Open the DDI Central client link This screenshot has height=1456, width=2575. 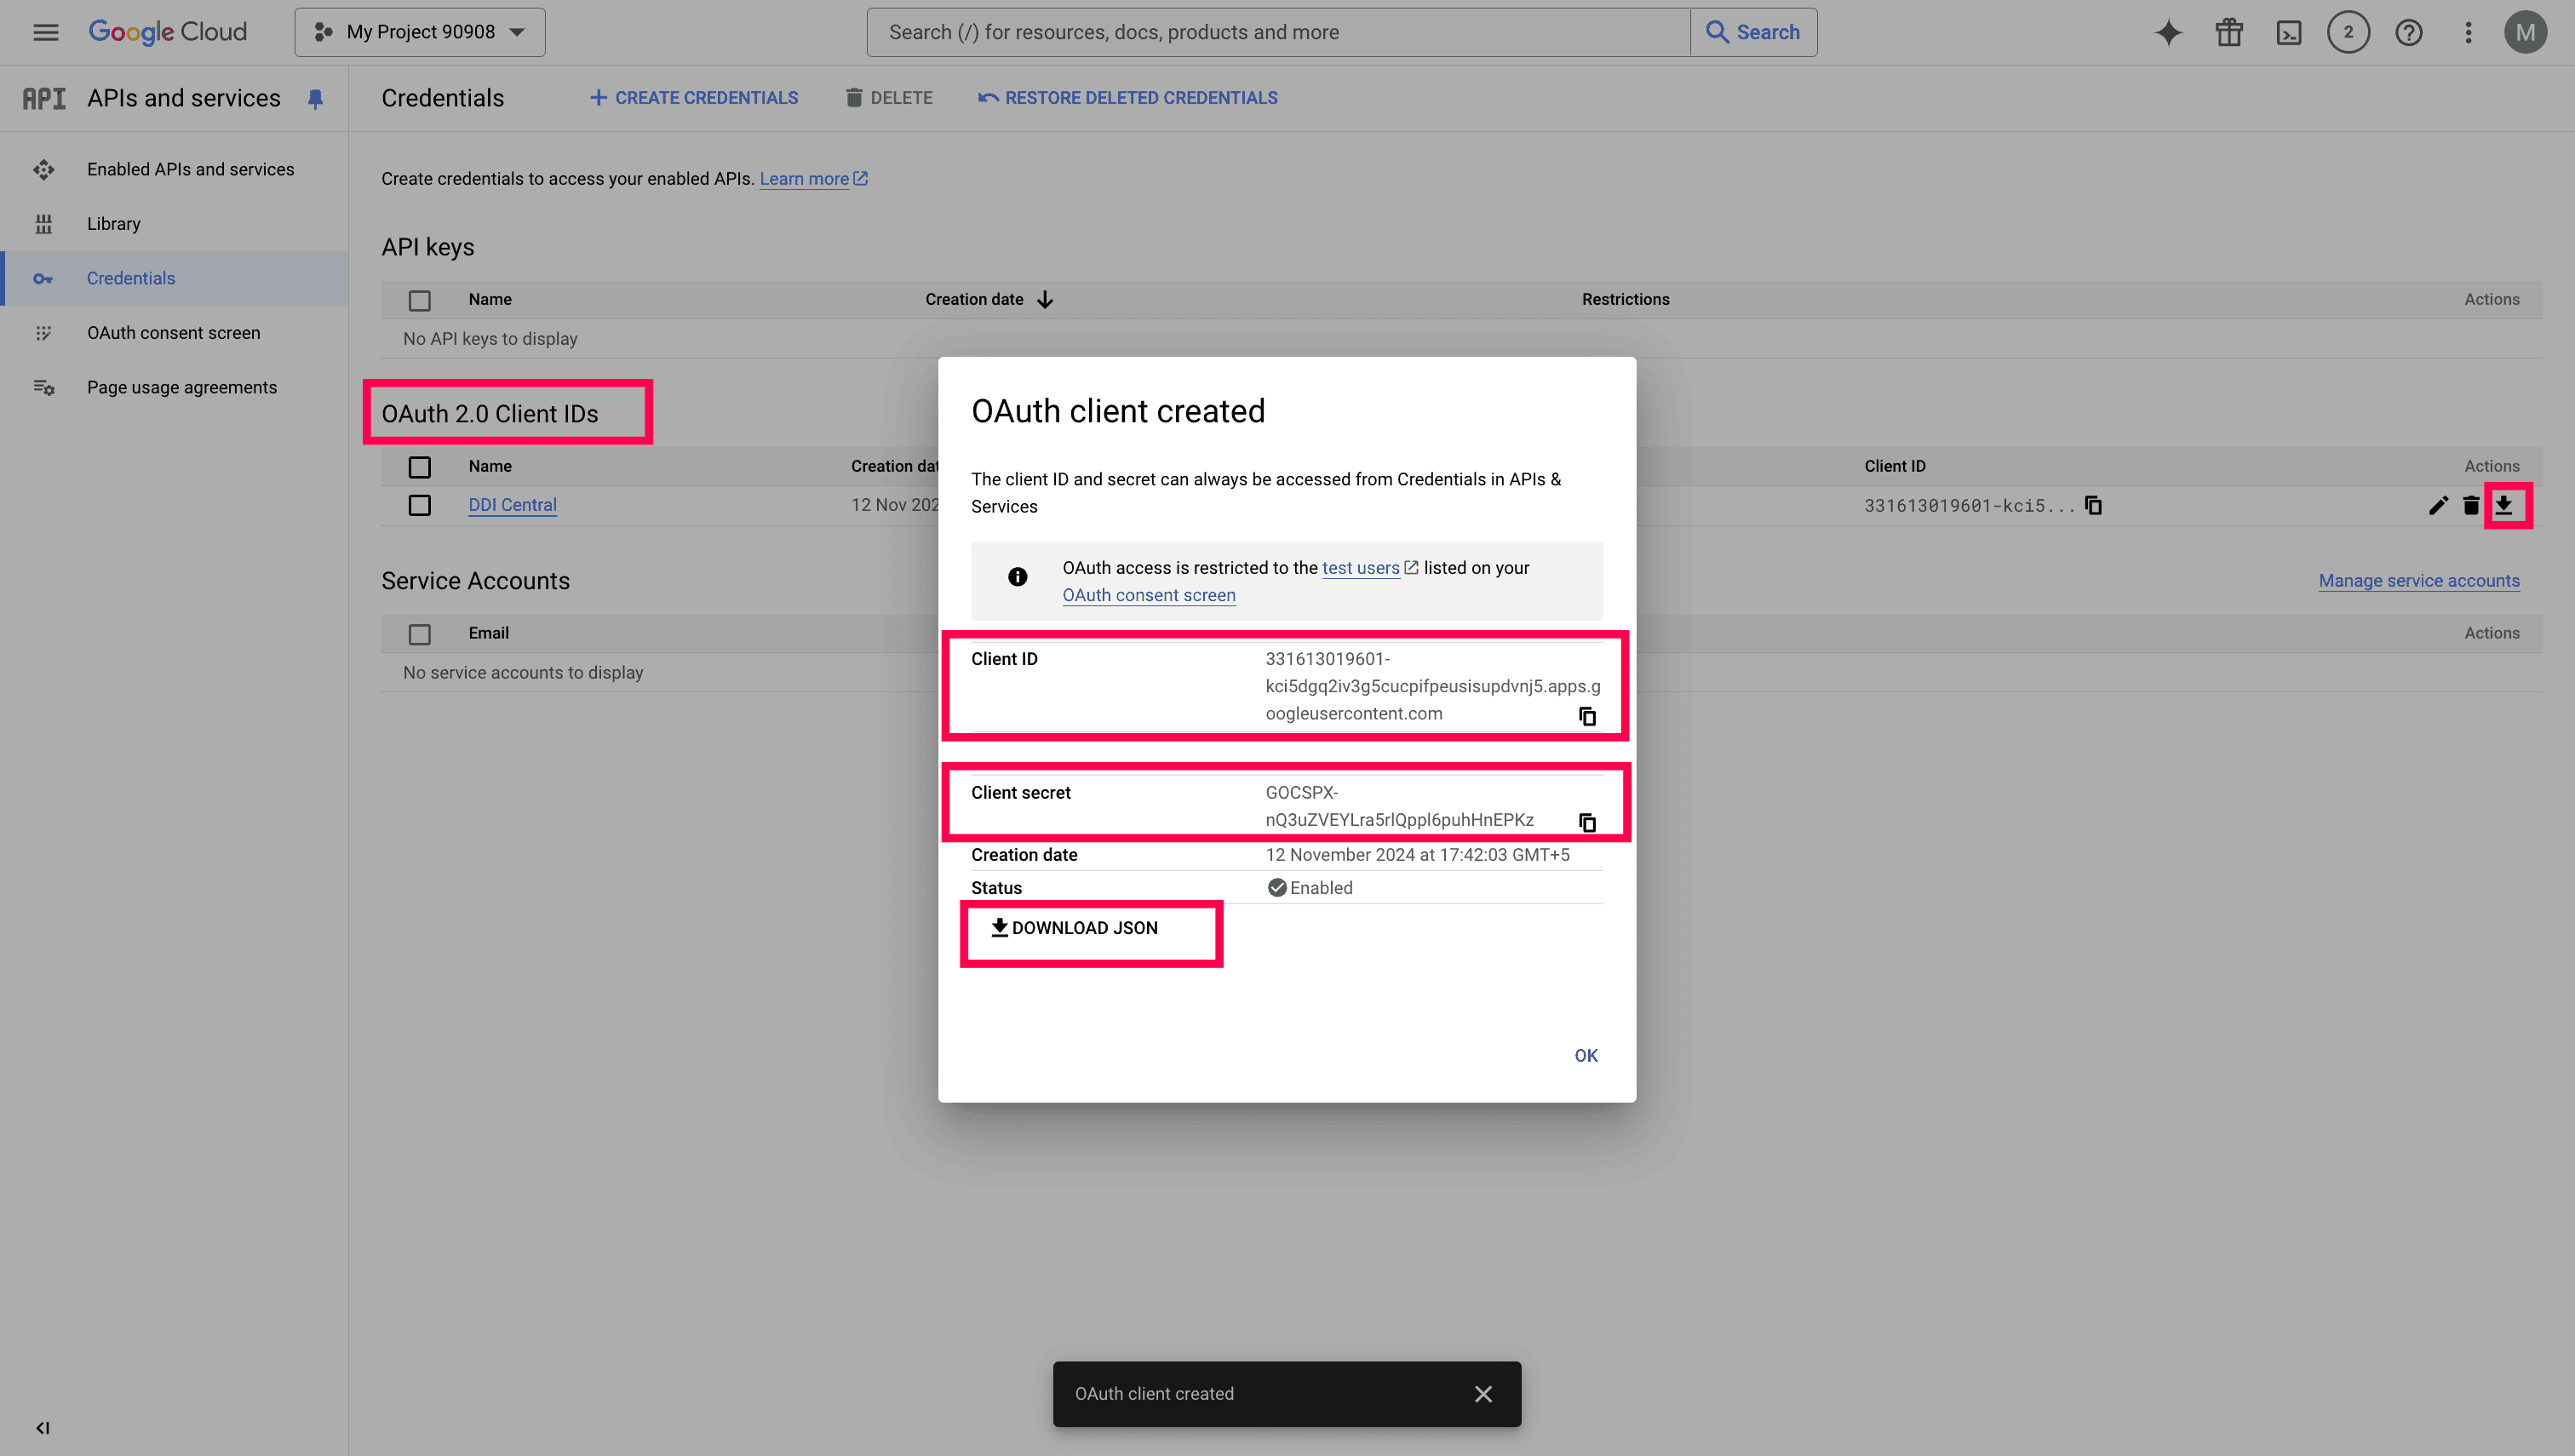point(512,505)
